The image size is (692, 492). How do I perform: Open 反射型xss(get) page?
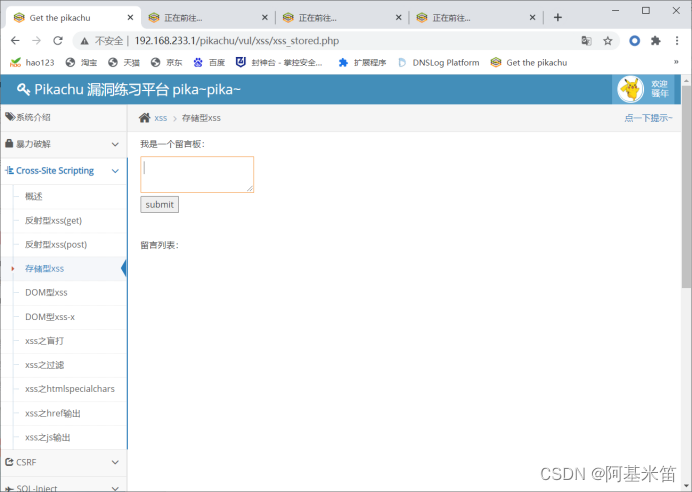pos(53,221)
